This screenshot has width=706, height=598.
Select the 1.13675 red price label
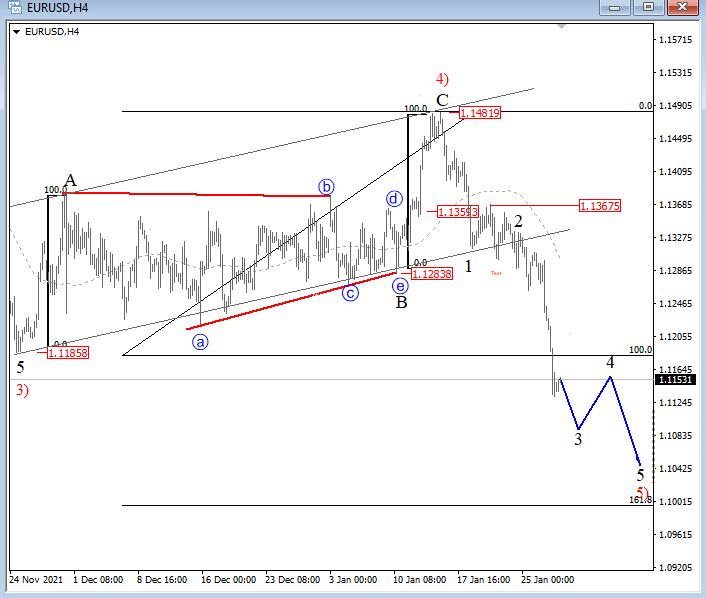600,206
